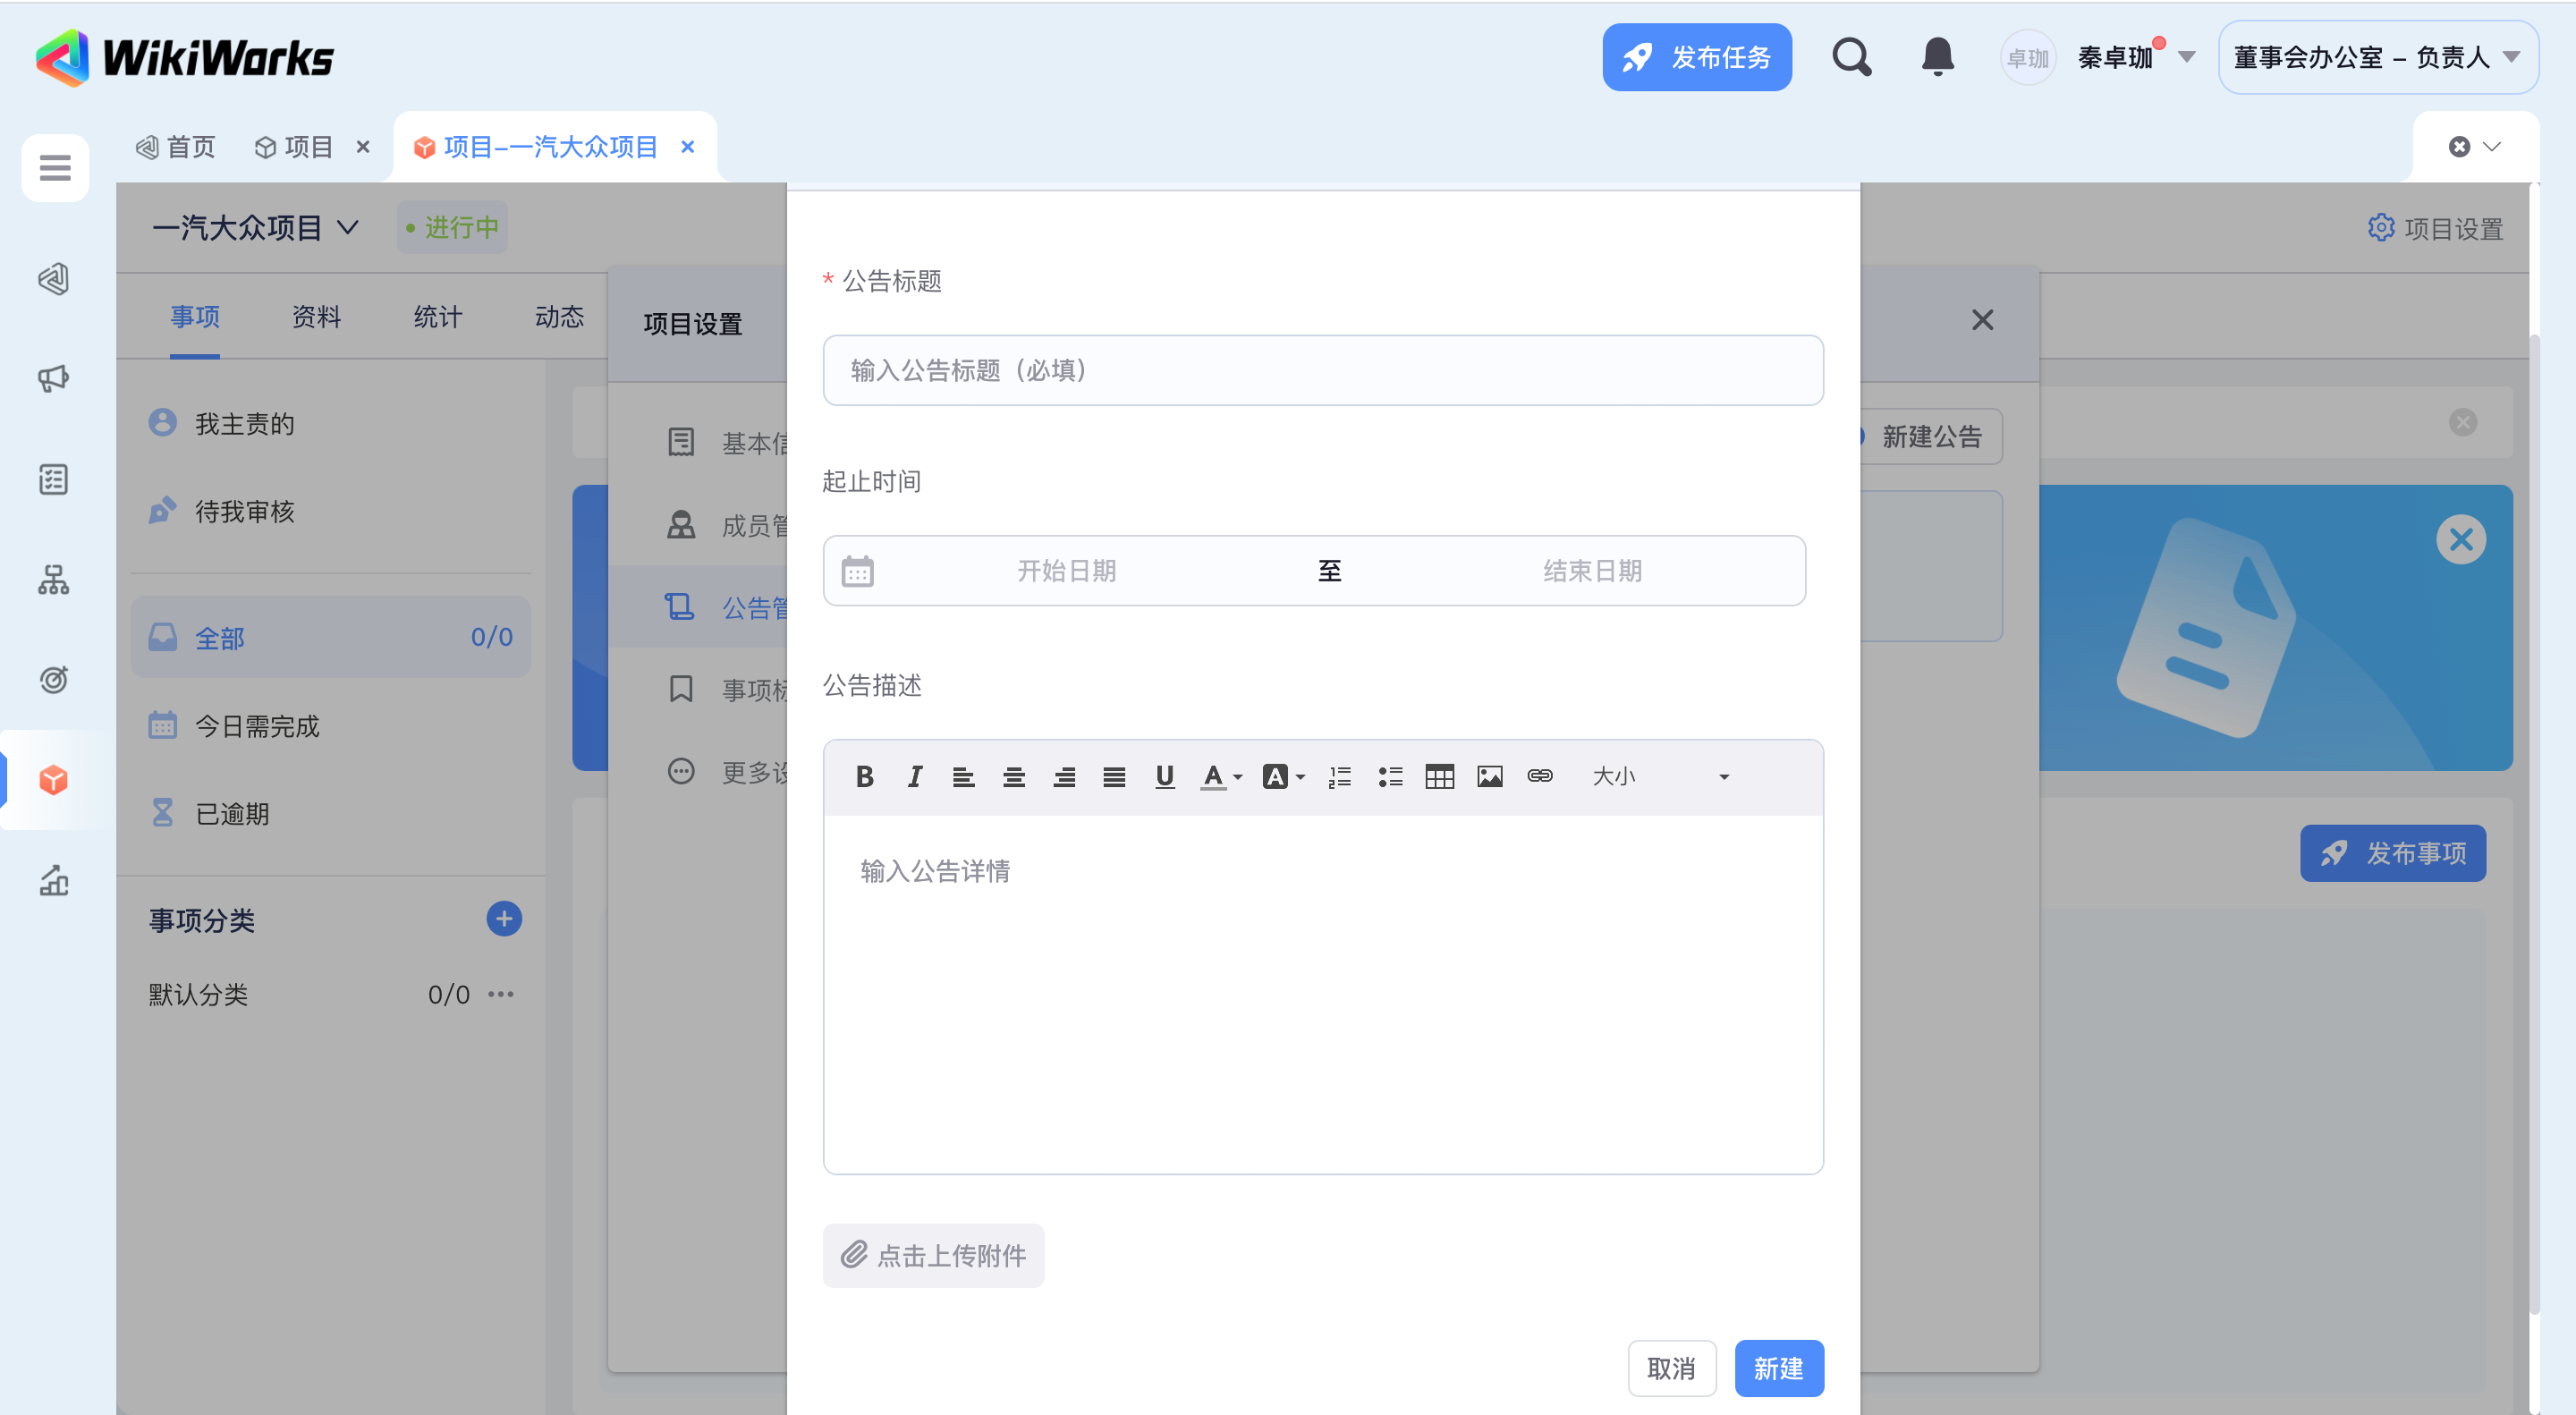Click 取消 to cancel the announcement
This screenshot has width=2576, height=1415.
click(1671, 1367)
